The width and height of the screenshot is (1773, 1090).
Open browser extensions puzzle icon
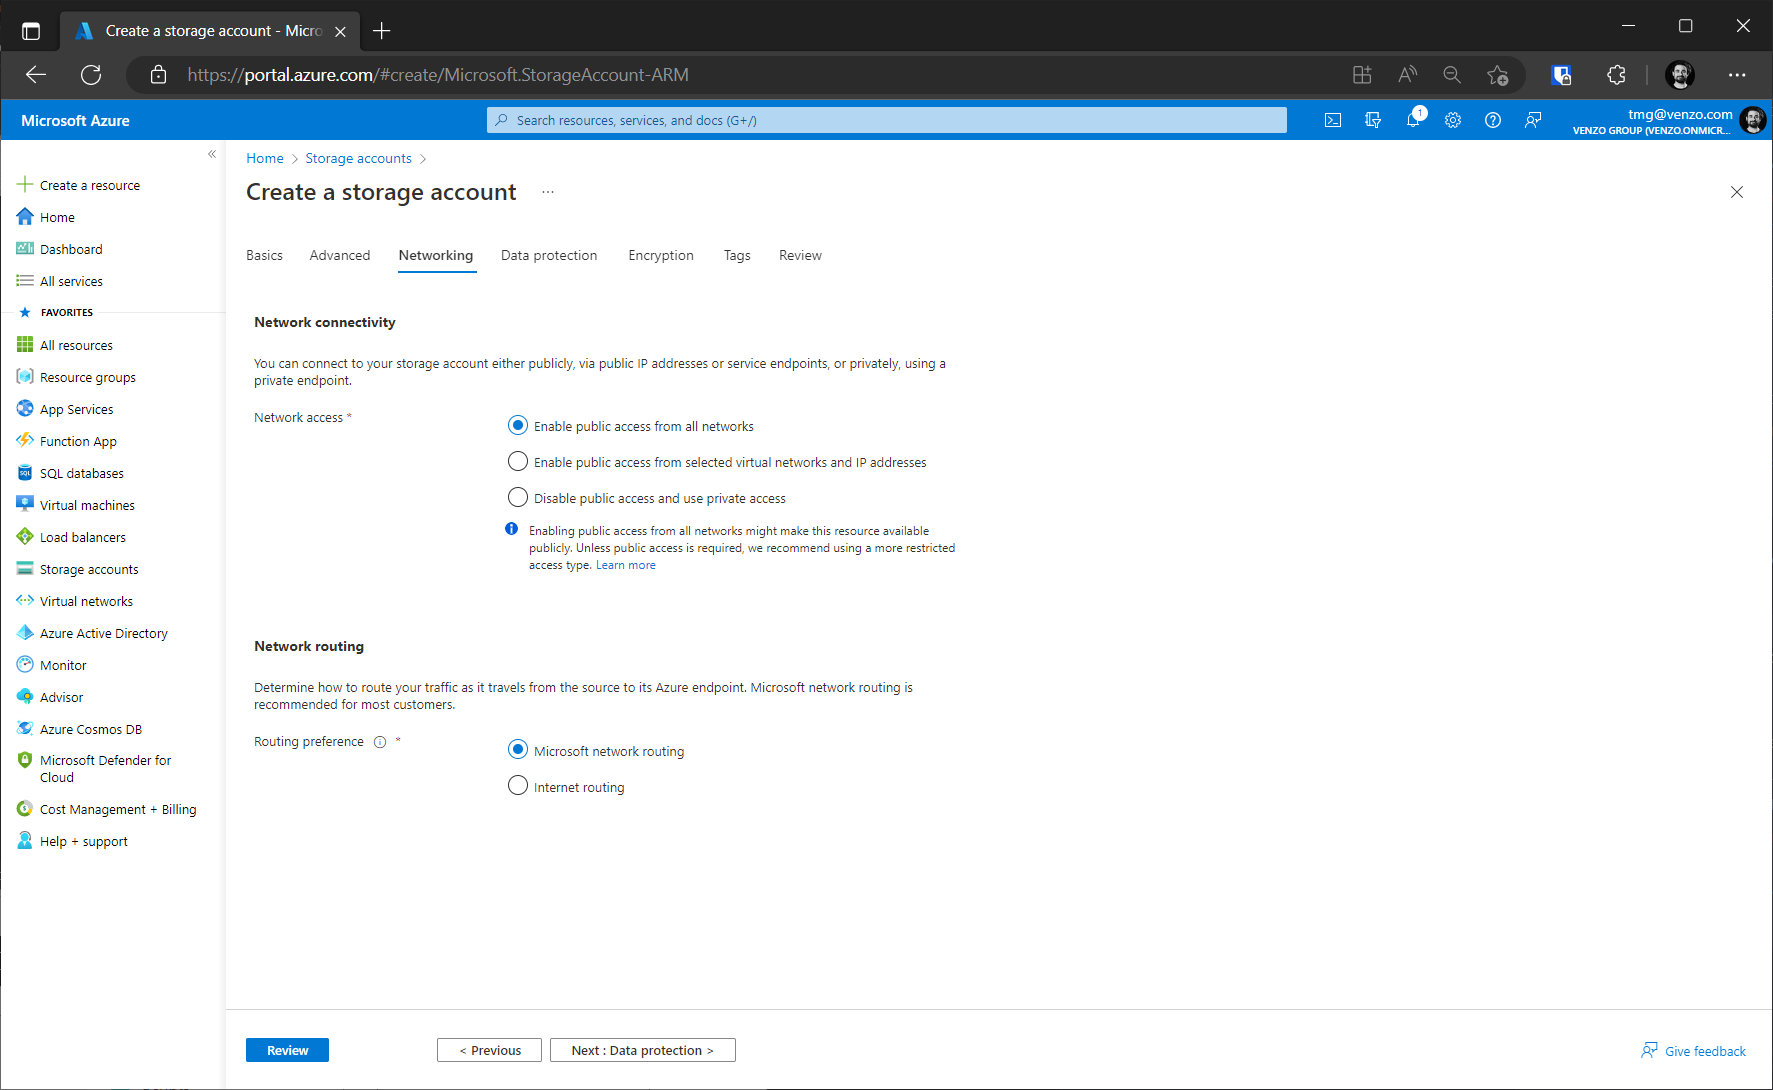(x=1616, y=75)
